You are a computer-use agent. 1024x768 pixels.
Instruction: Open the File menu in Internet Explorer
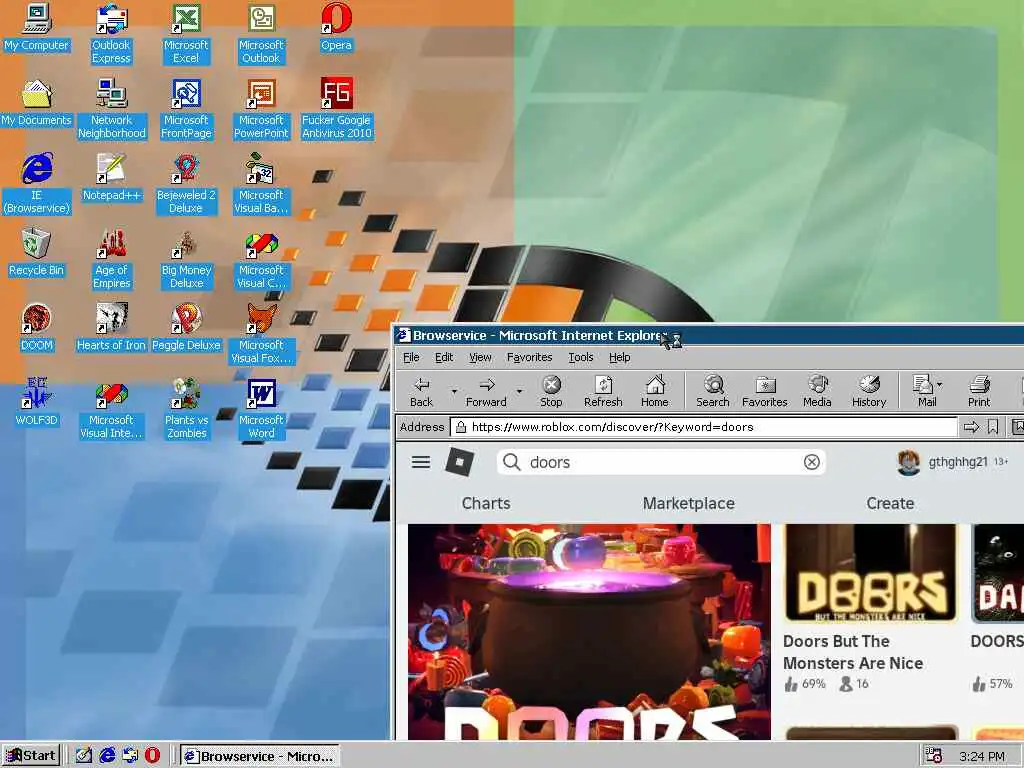coord(411,357)
